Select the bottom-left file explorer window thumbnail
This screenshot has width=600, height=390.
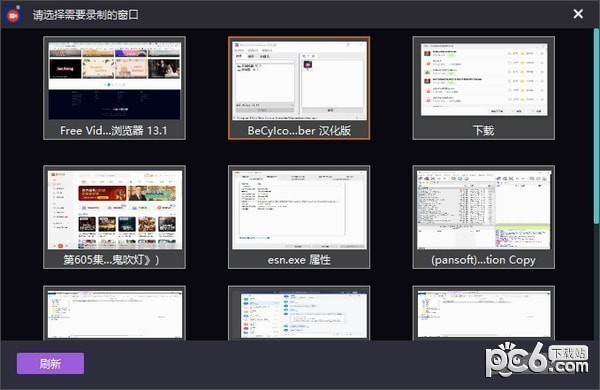(x=114, y=313)
